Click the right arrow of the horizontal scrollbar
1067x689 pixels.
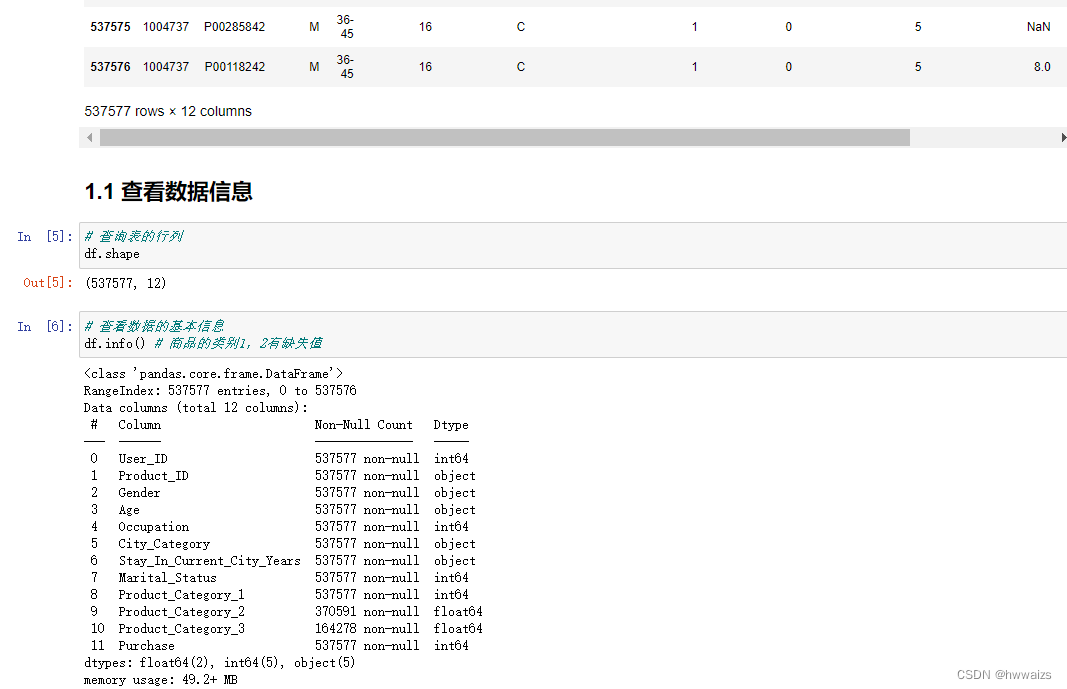click(x=1063, y=137)
